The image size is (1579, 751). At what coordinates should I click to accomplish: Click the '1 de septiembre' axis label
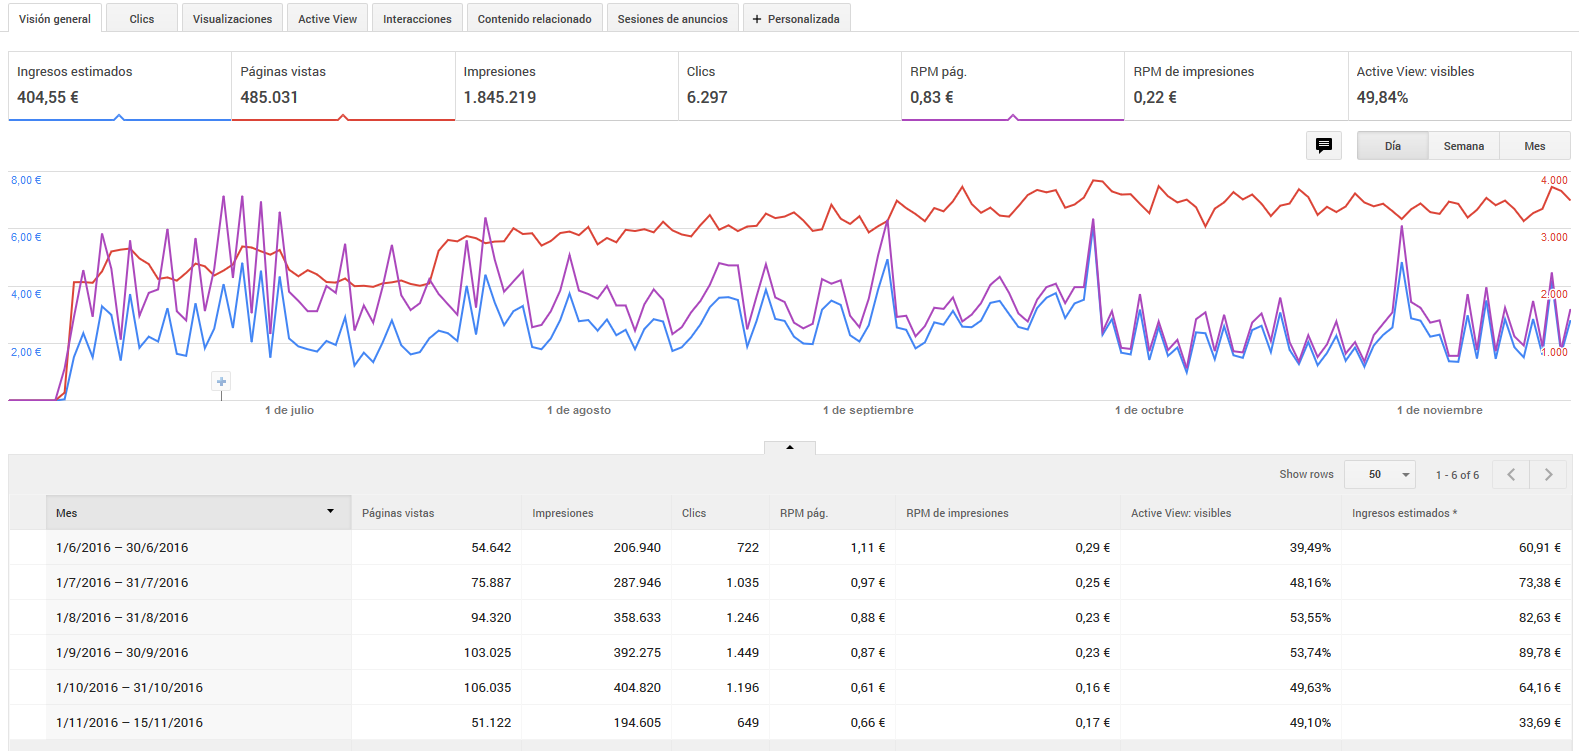(868, 410)
